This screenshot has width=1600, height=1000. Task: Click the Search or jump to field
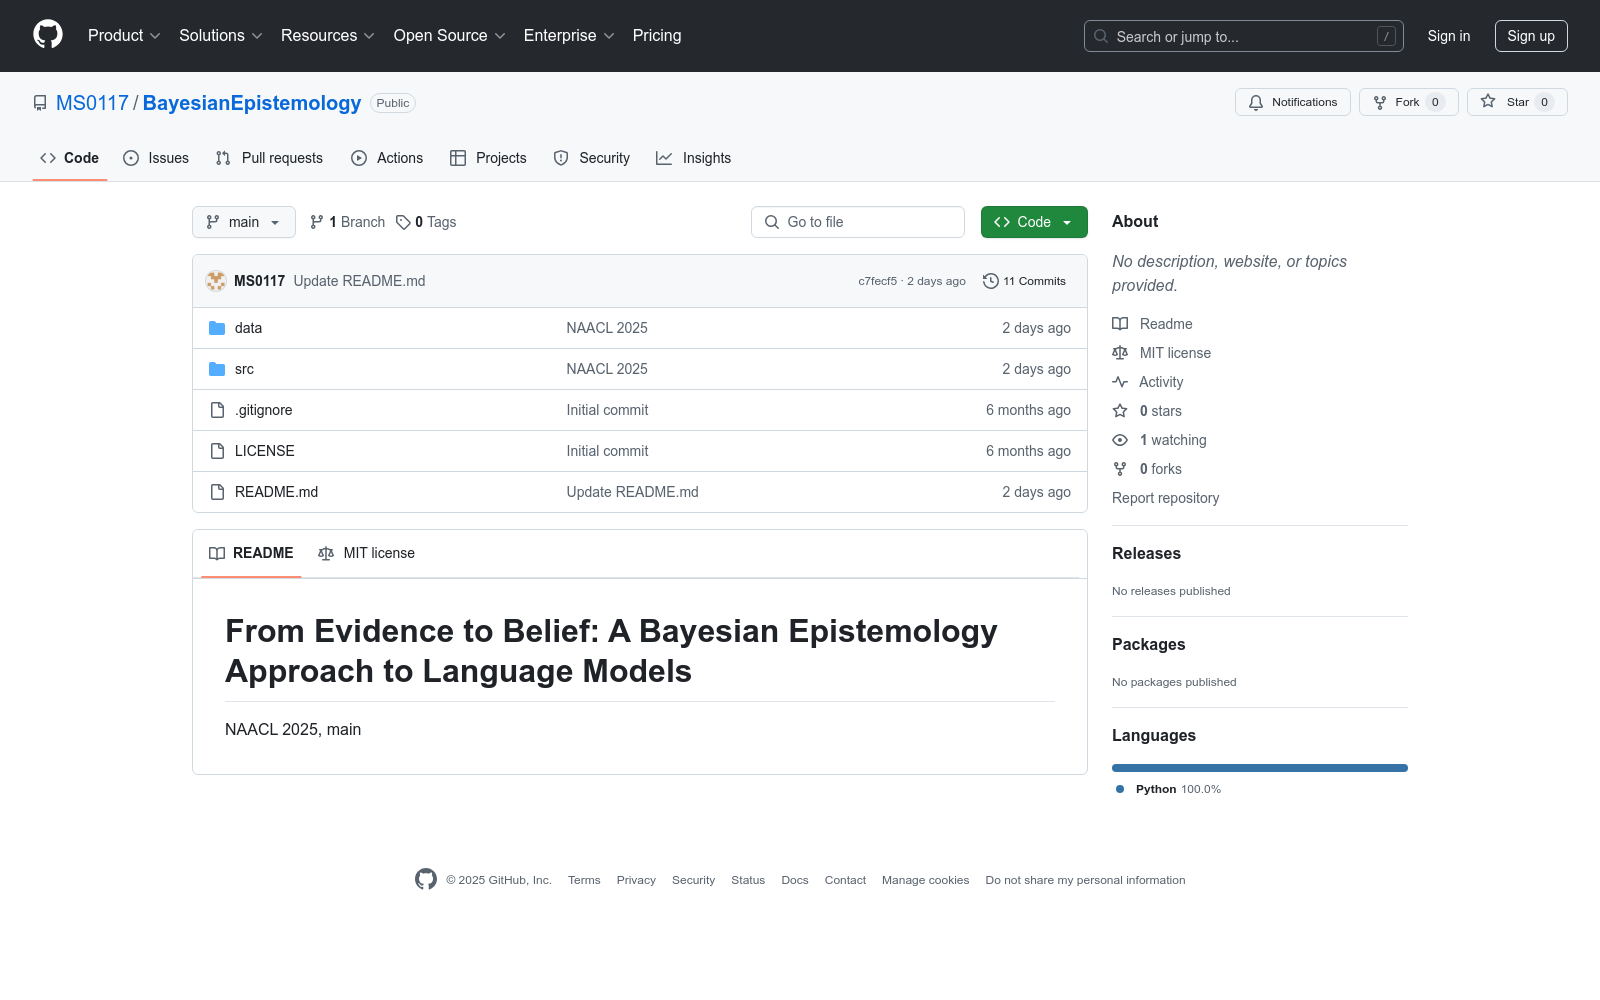tap(1244, 36)
